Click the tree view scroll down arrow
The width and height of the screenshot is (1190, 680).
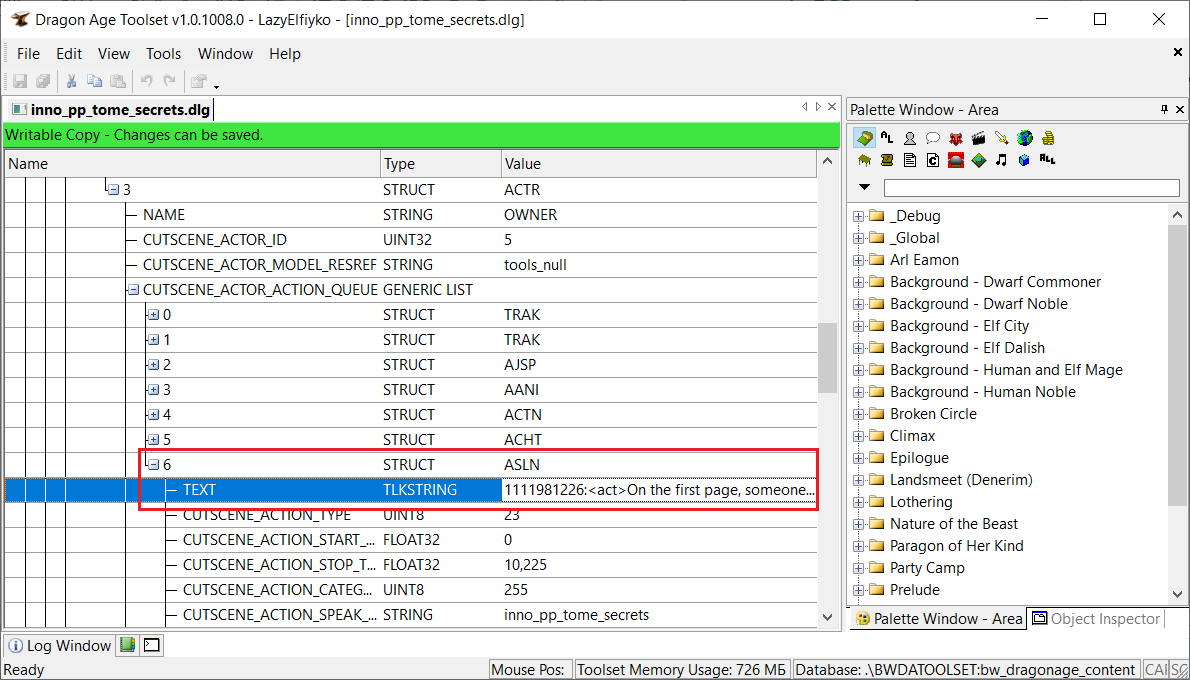click(826, 617)
